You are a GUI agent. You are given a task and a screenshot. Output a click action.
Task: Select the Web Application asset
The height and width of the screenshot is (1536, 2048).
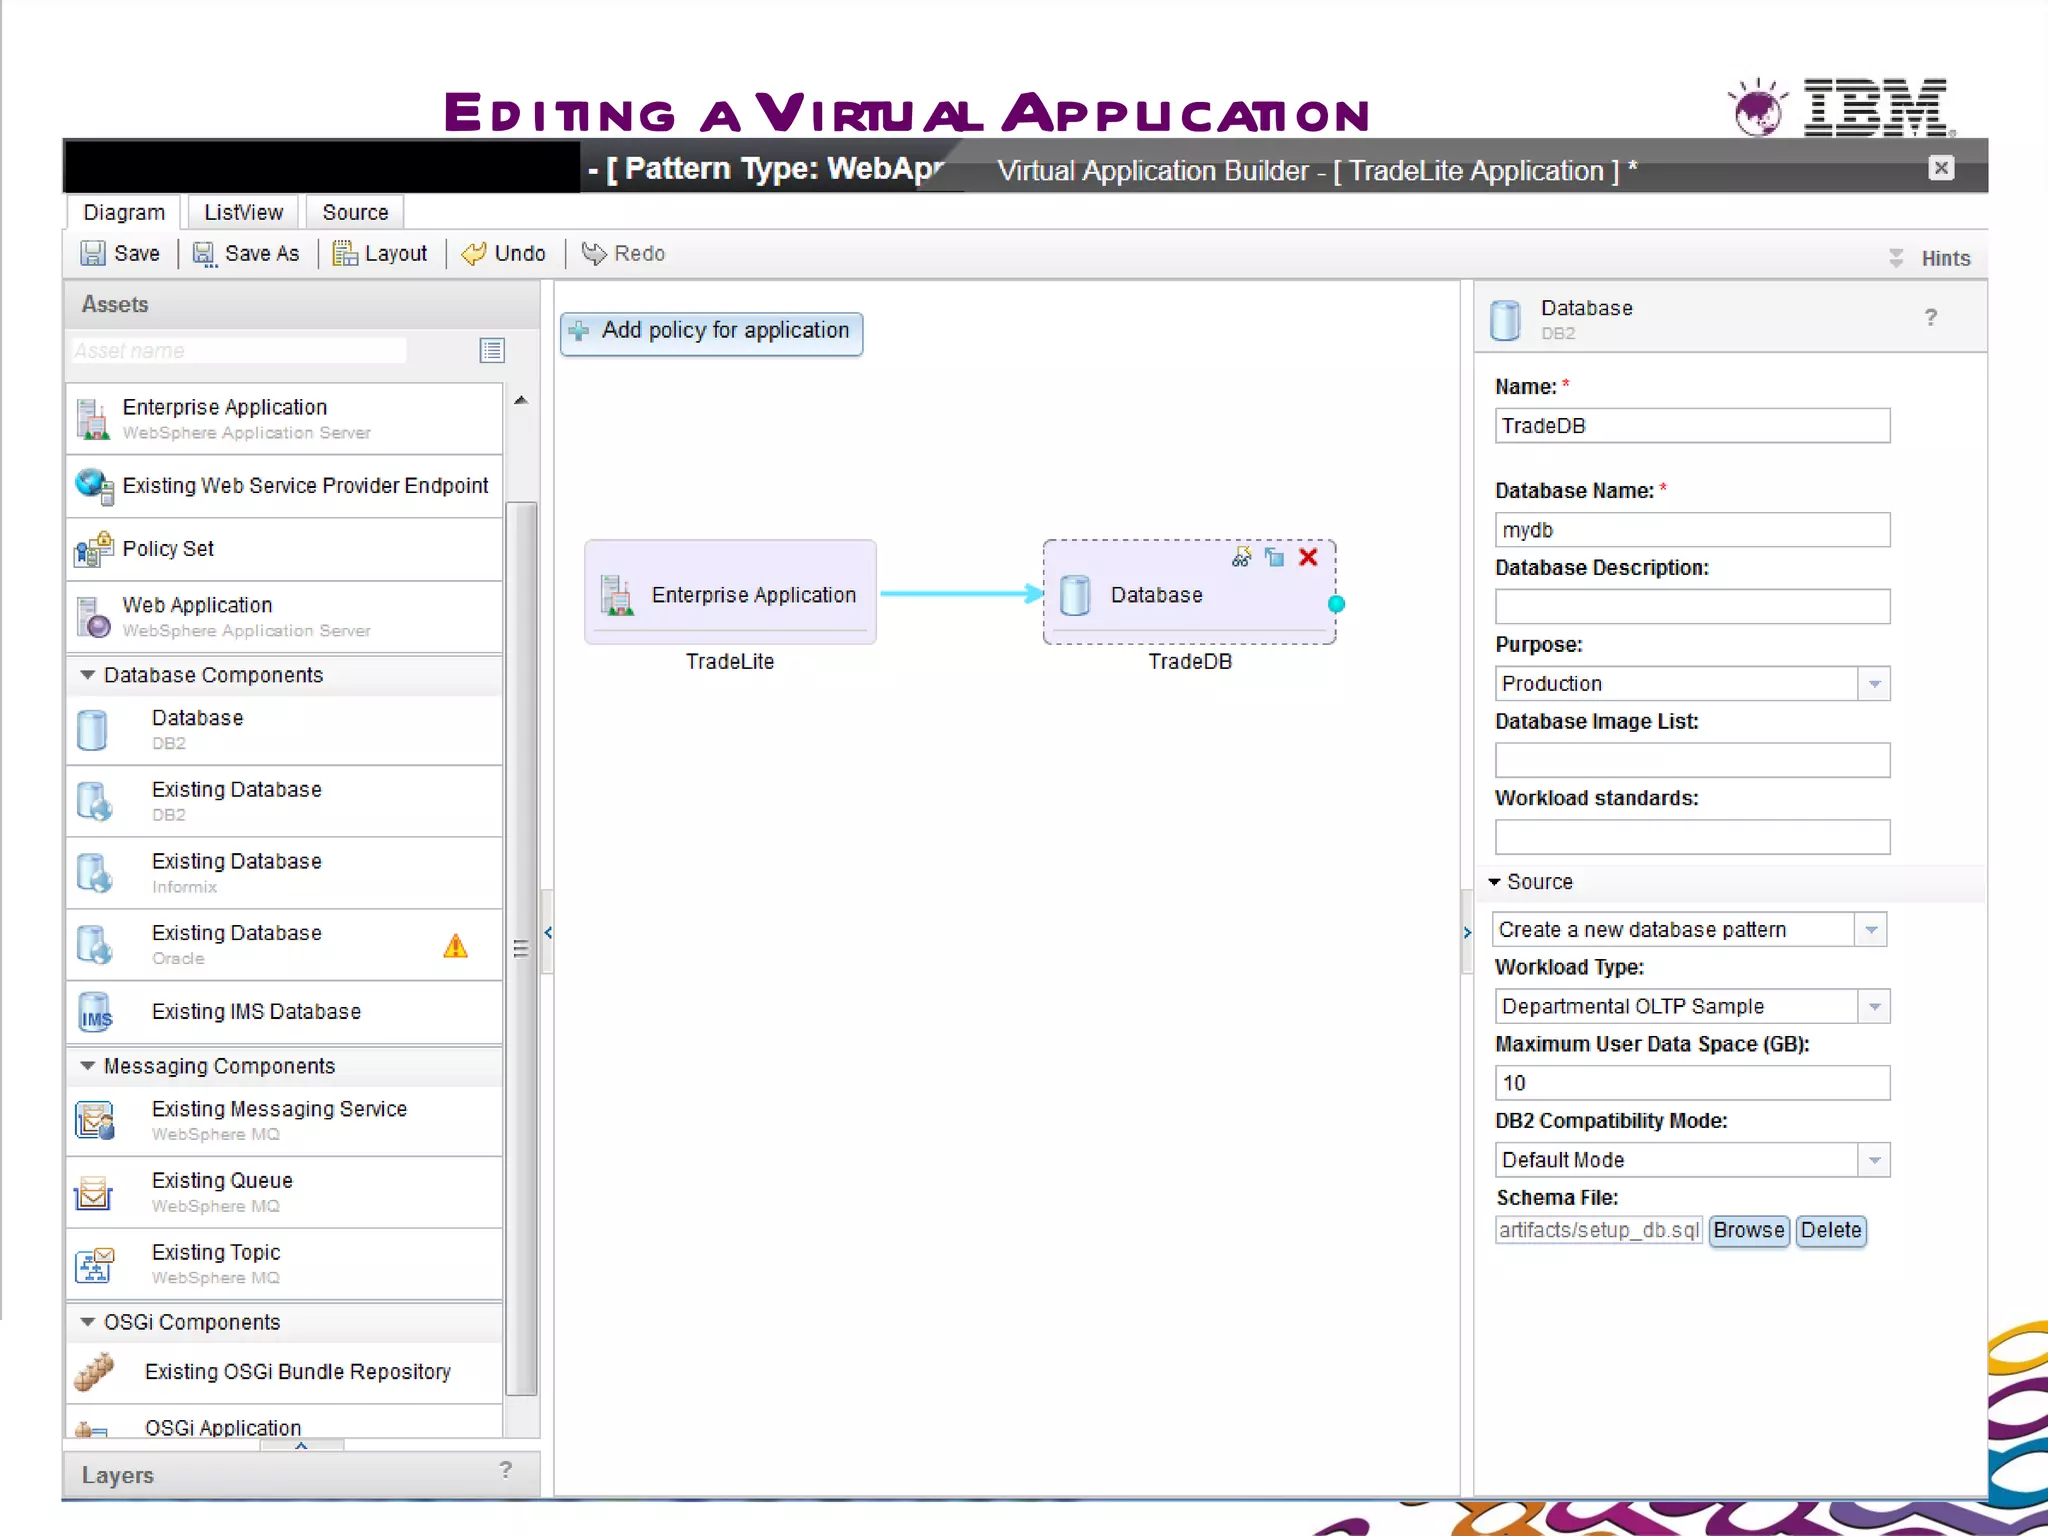[x=284, y=617]
